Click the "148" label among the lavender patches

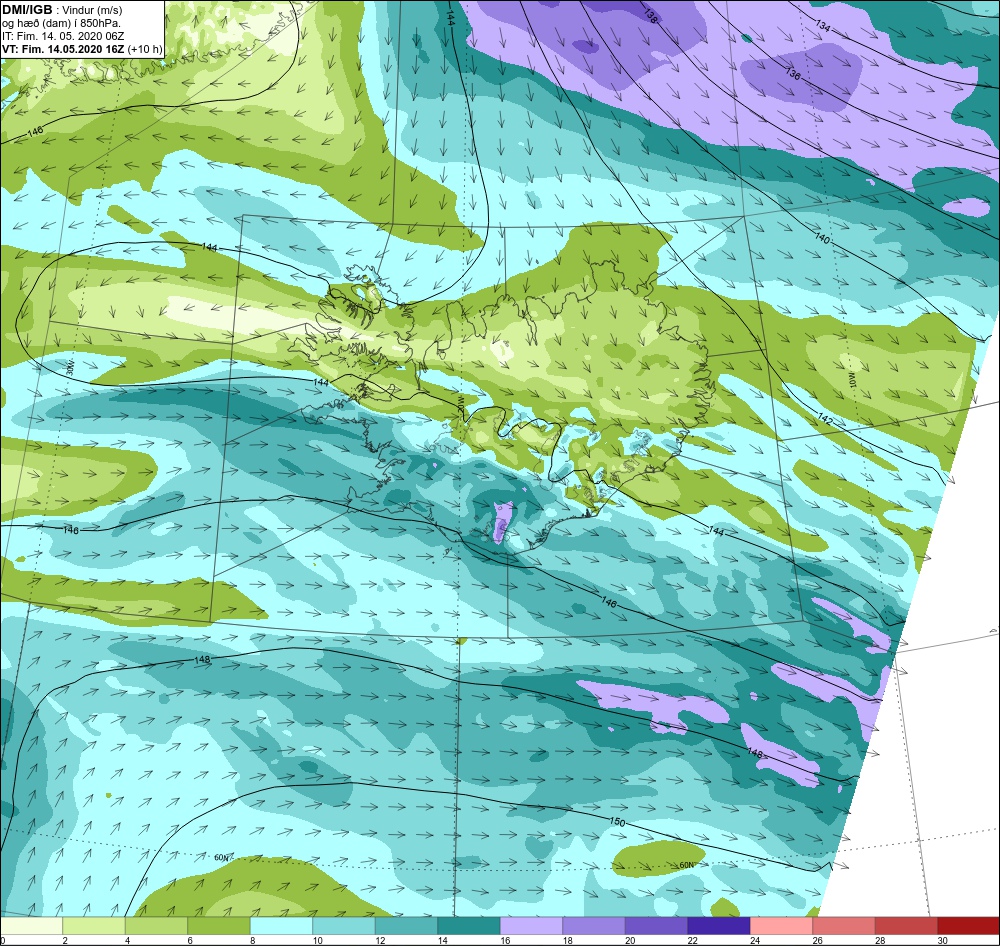(754, 753)
